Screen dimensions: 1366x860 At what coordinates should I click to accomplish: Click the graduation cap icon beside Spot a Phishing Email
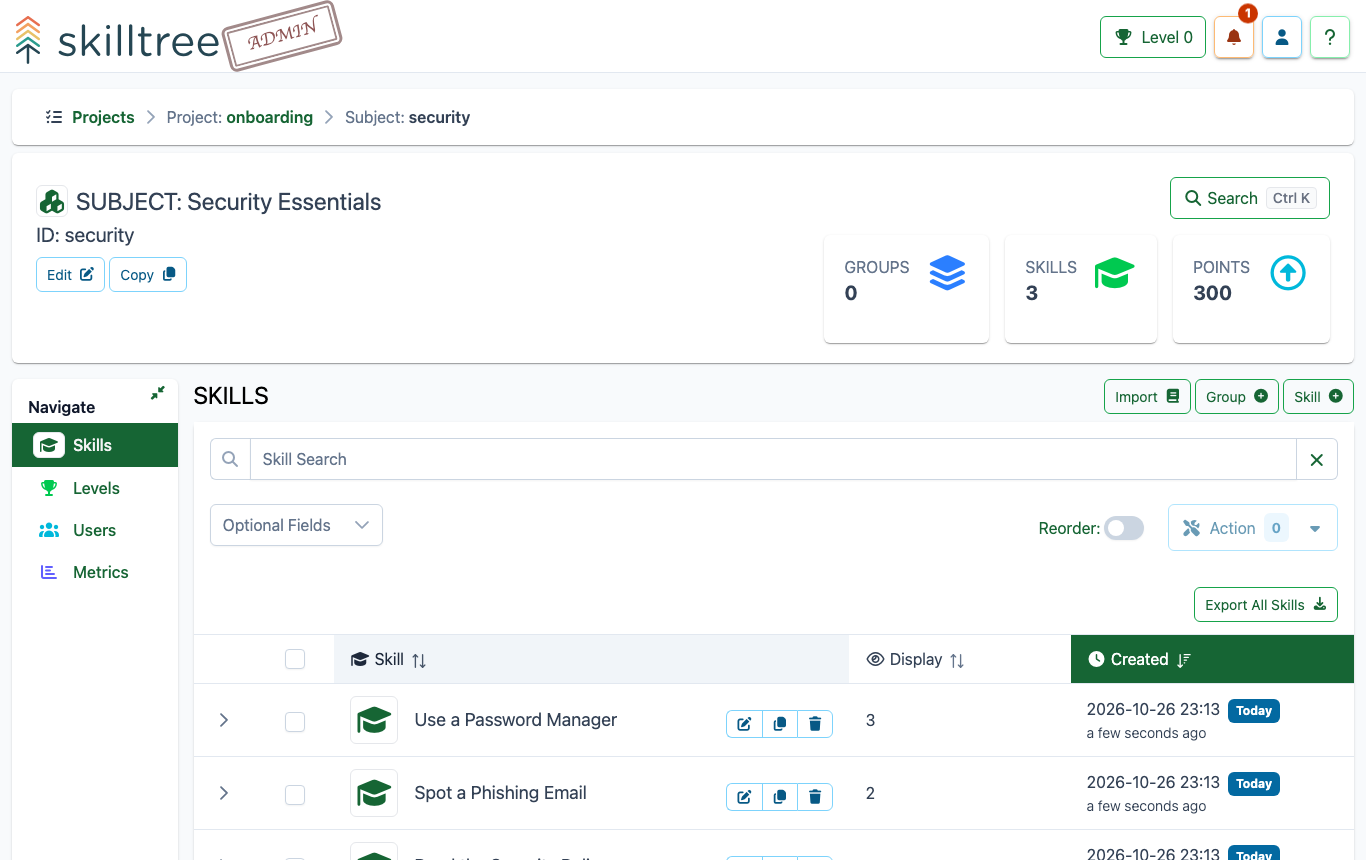coord(374,793)
